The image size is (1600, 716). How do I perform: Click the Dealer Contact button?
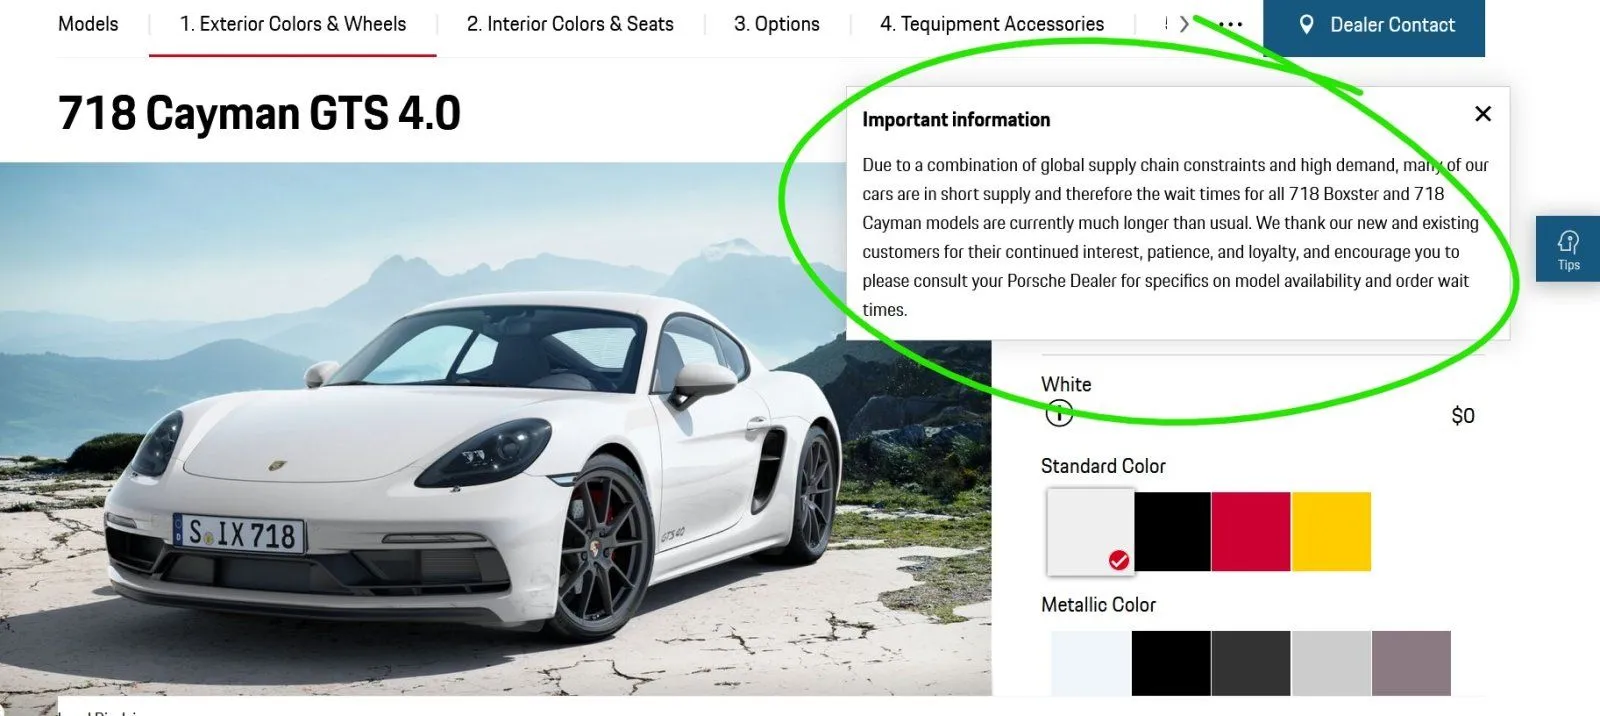[x=1374, y=27]
